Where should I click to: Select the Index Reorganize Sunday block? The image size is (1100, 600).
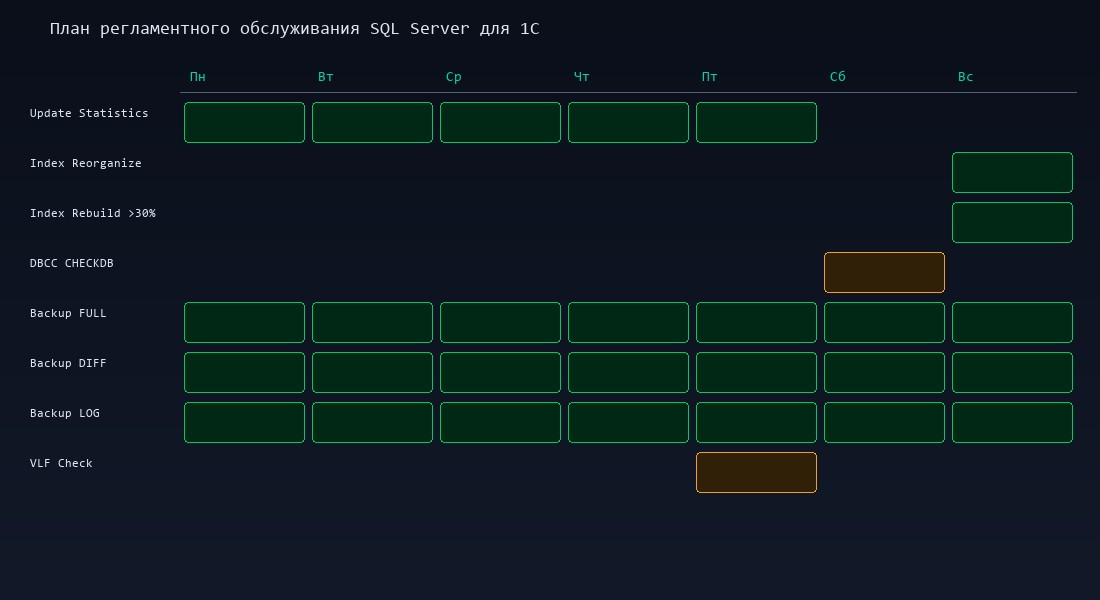[1012, 172]
